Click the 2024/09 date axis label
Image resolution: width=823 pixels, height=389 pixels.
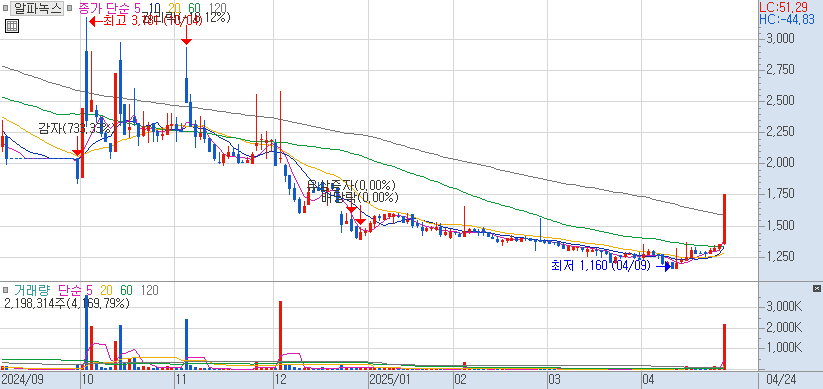pos(22,379)
